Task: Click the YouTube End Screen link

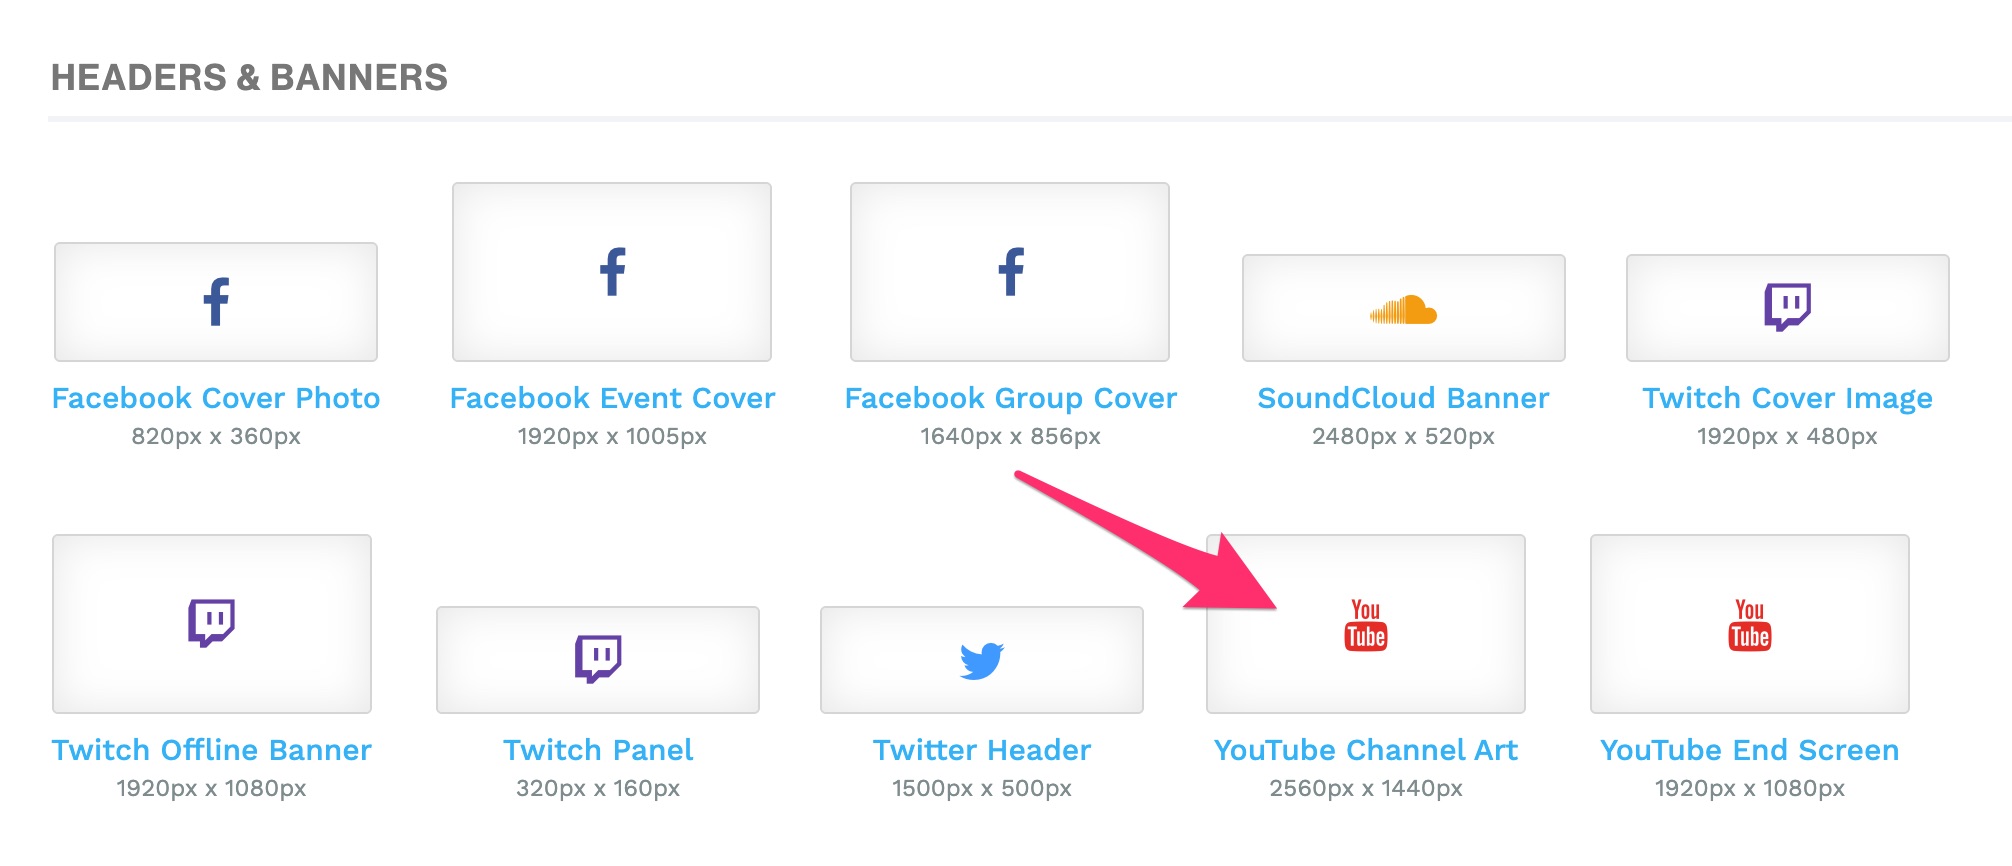Action: coord(1750,750)
